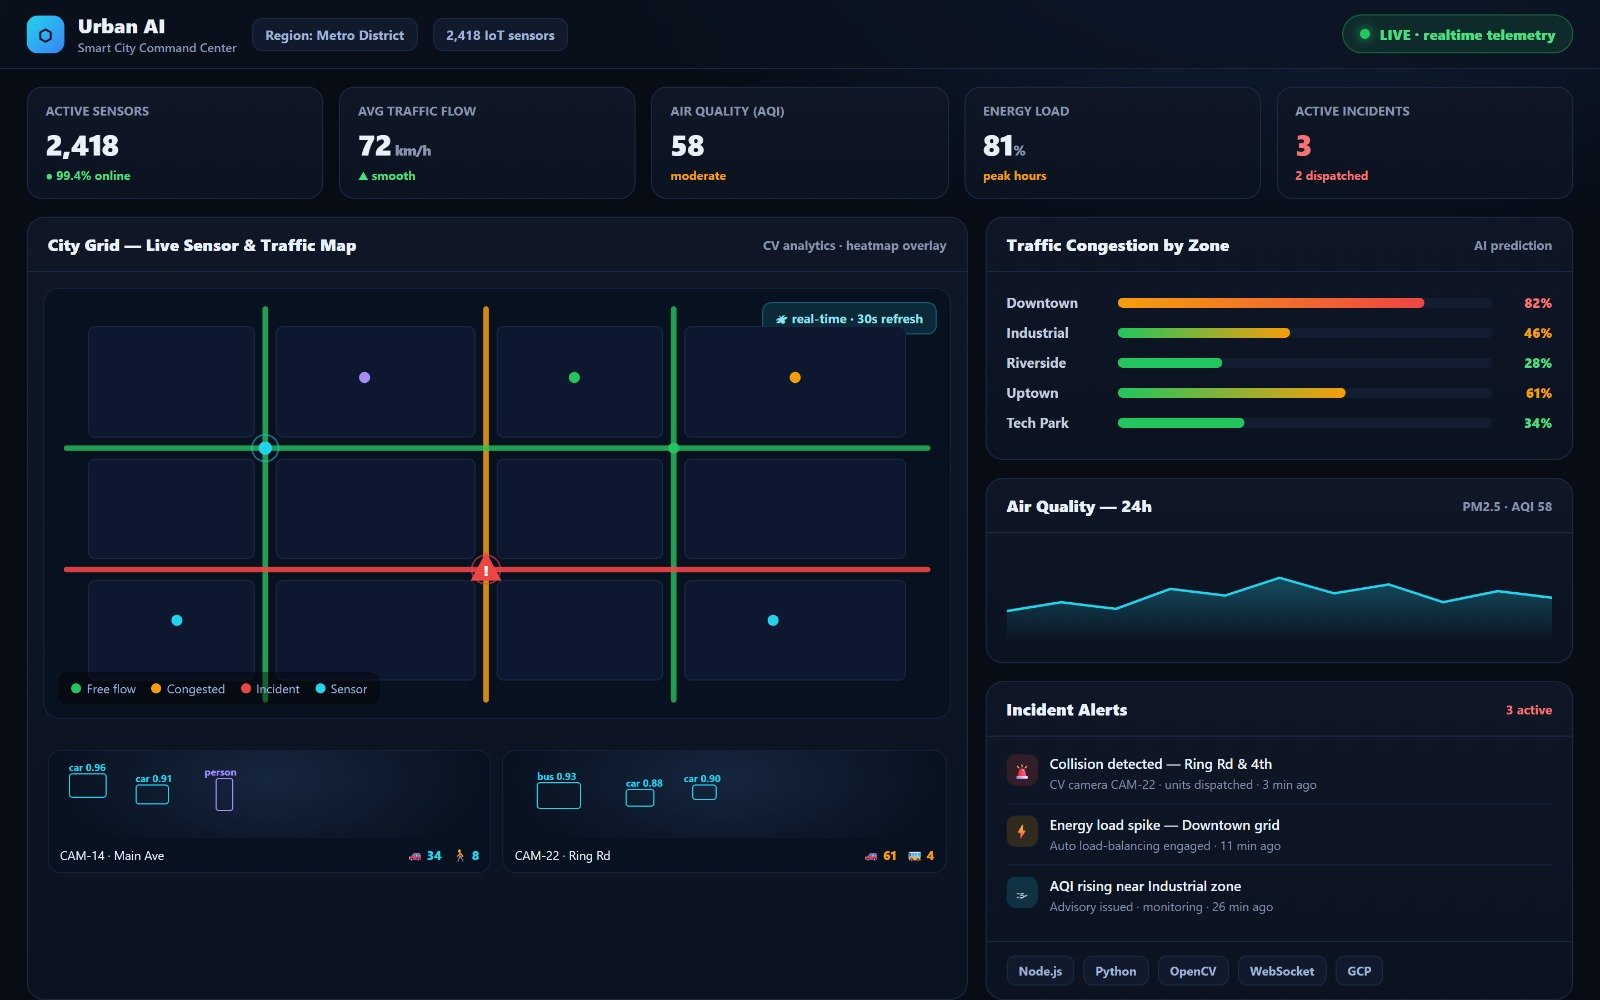Select the Python tag
Screen dimensions: 1600x1000
1115,971
